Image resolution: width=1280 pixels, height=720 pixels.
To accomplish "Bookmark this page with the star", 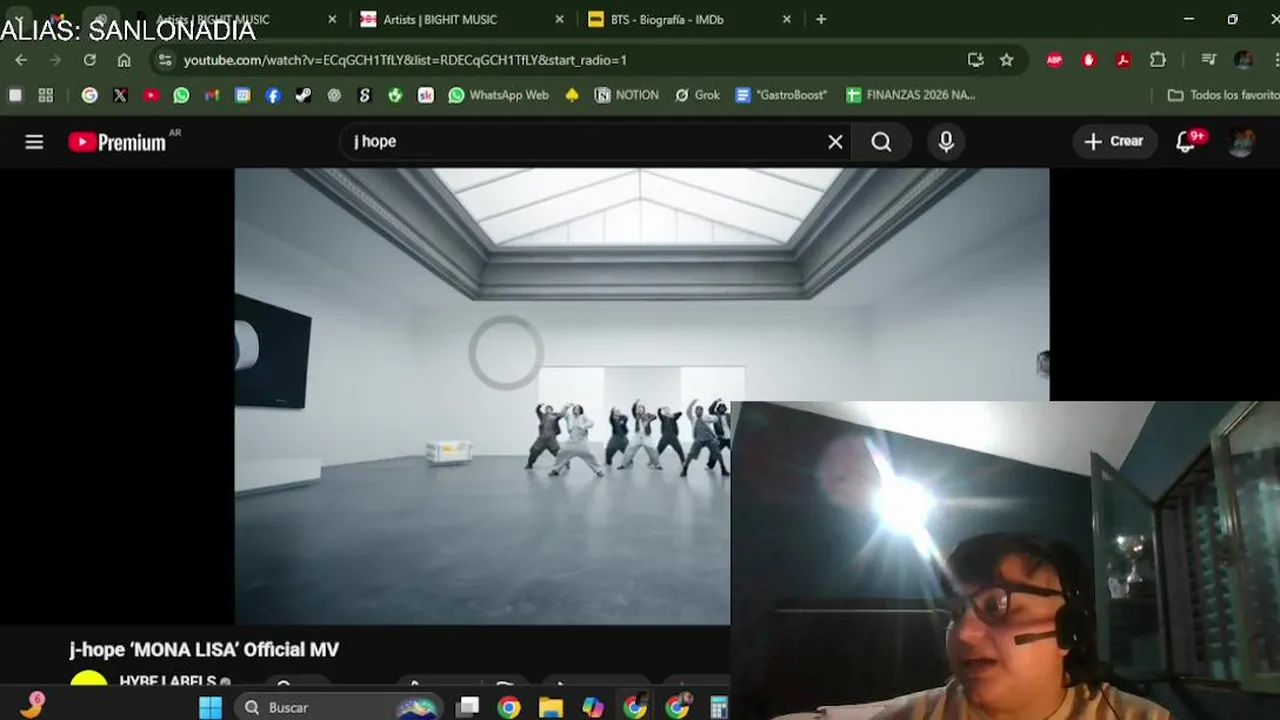I will [1007, 60].
